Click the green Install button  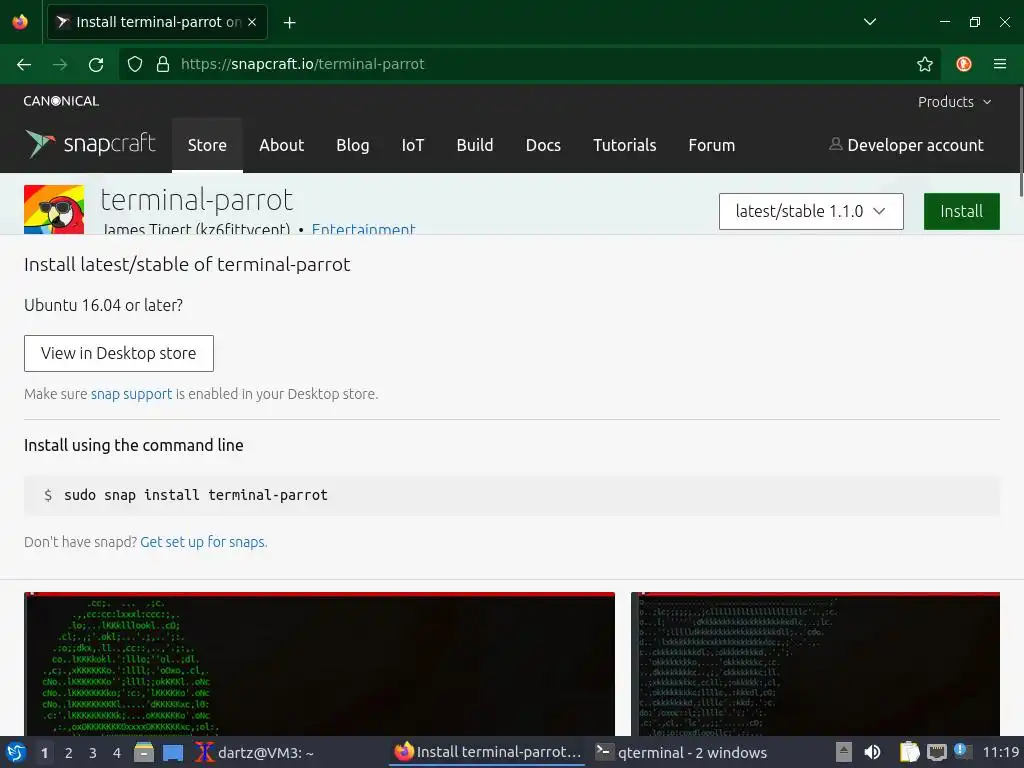961,211
